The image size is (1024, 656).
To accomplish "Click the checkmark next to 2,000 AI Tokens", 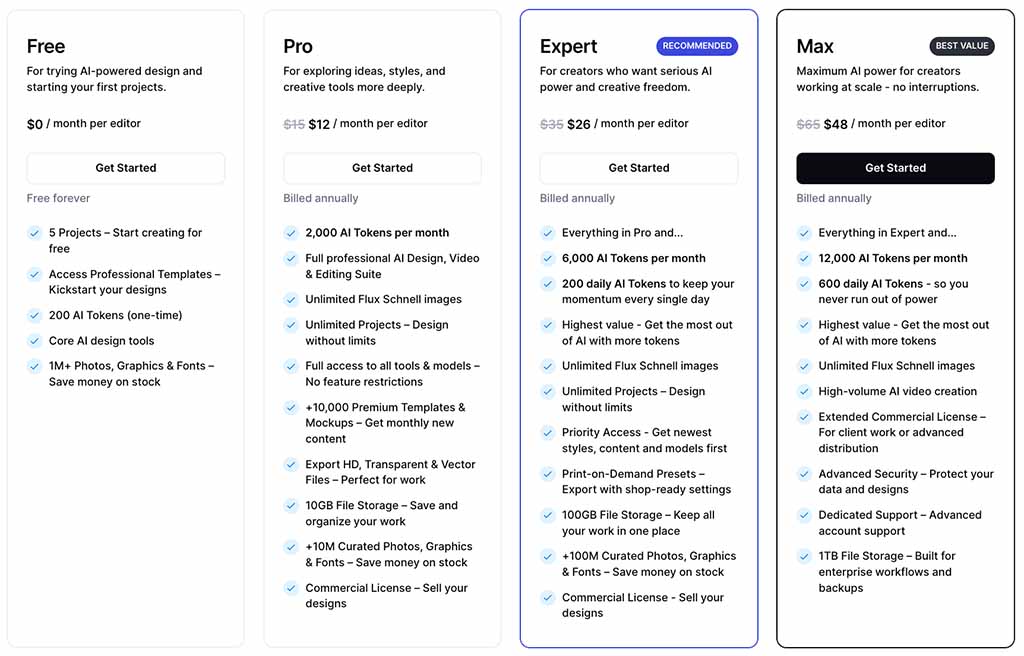I will 291,233.
